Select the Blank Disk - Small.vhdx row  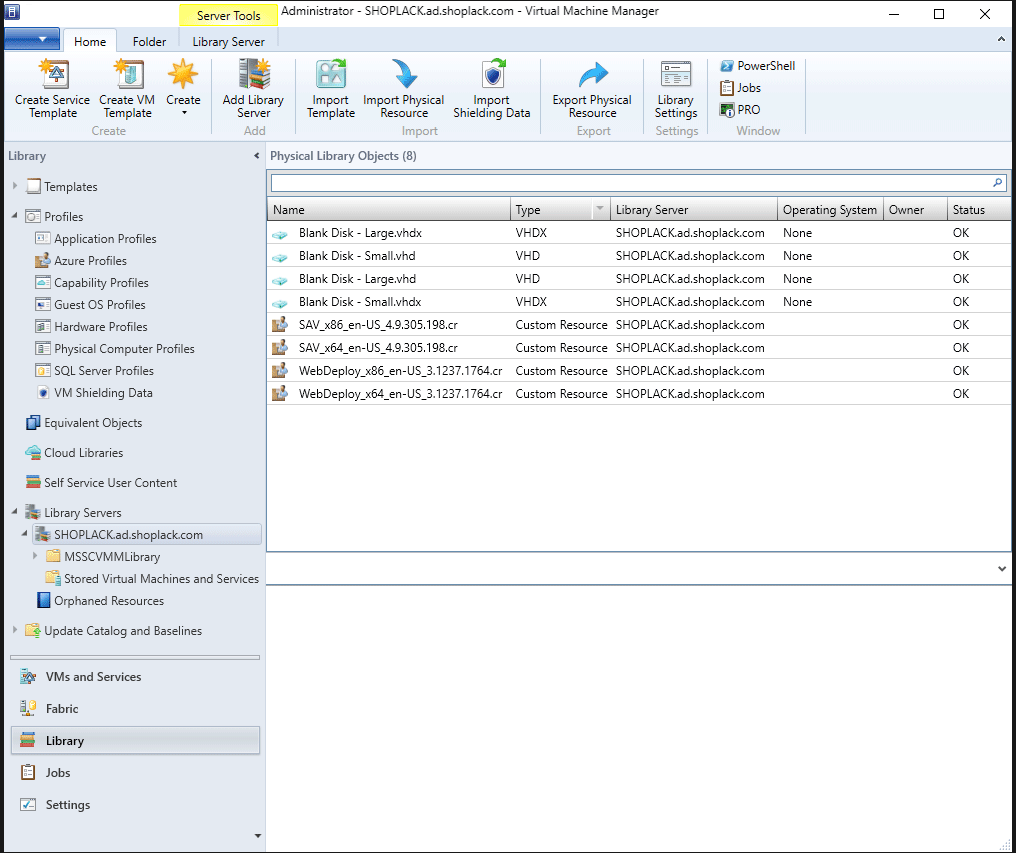pos(638,301)
